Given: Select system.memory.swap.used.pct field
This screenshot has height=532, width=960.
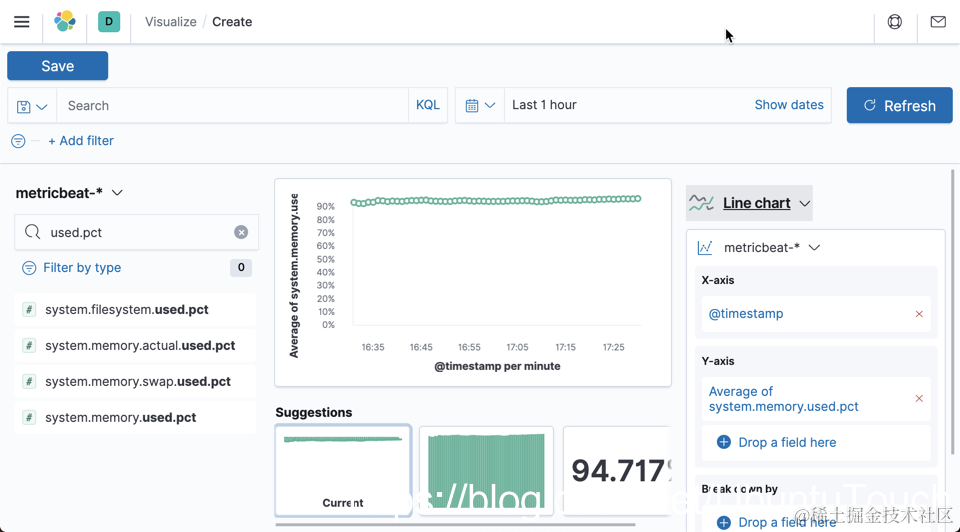Looking at the screenshot, I should click(135, 381).
